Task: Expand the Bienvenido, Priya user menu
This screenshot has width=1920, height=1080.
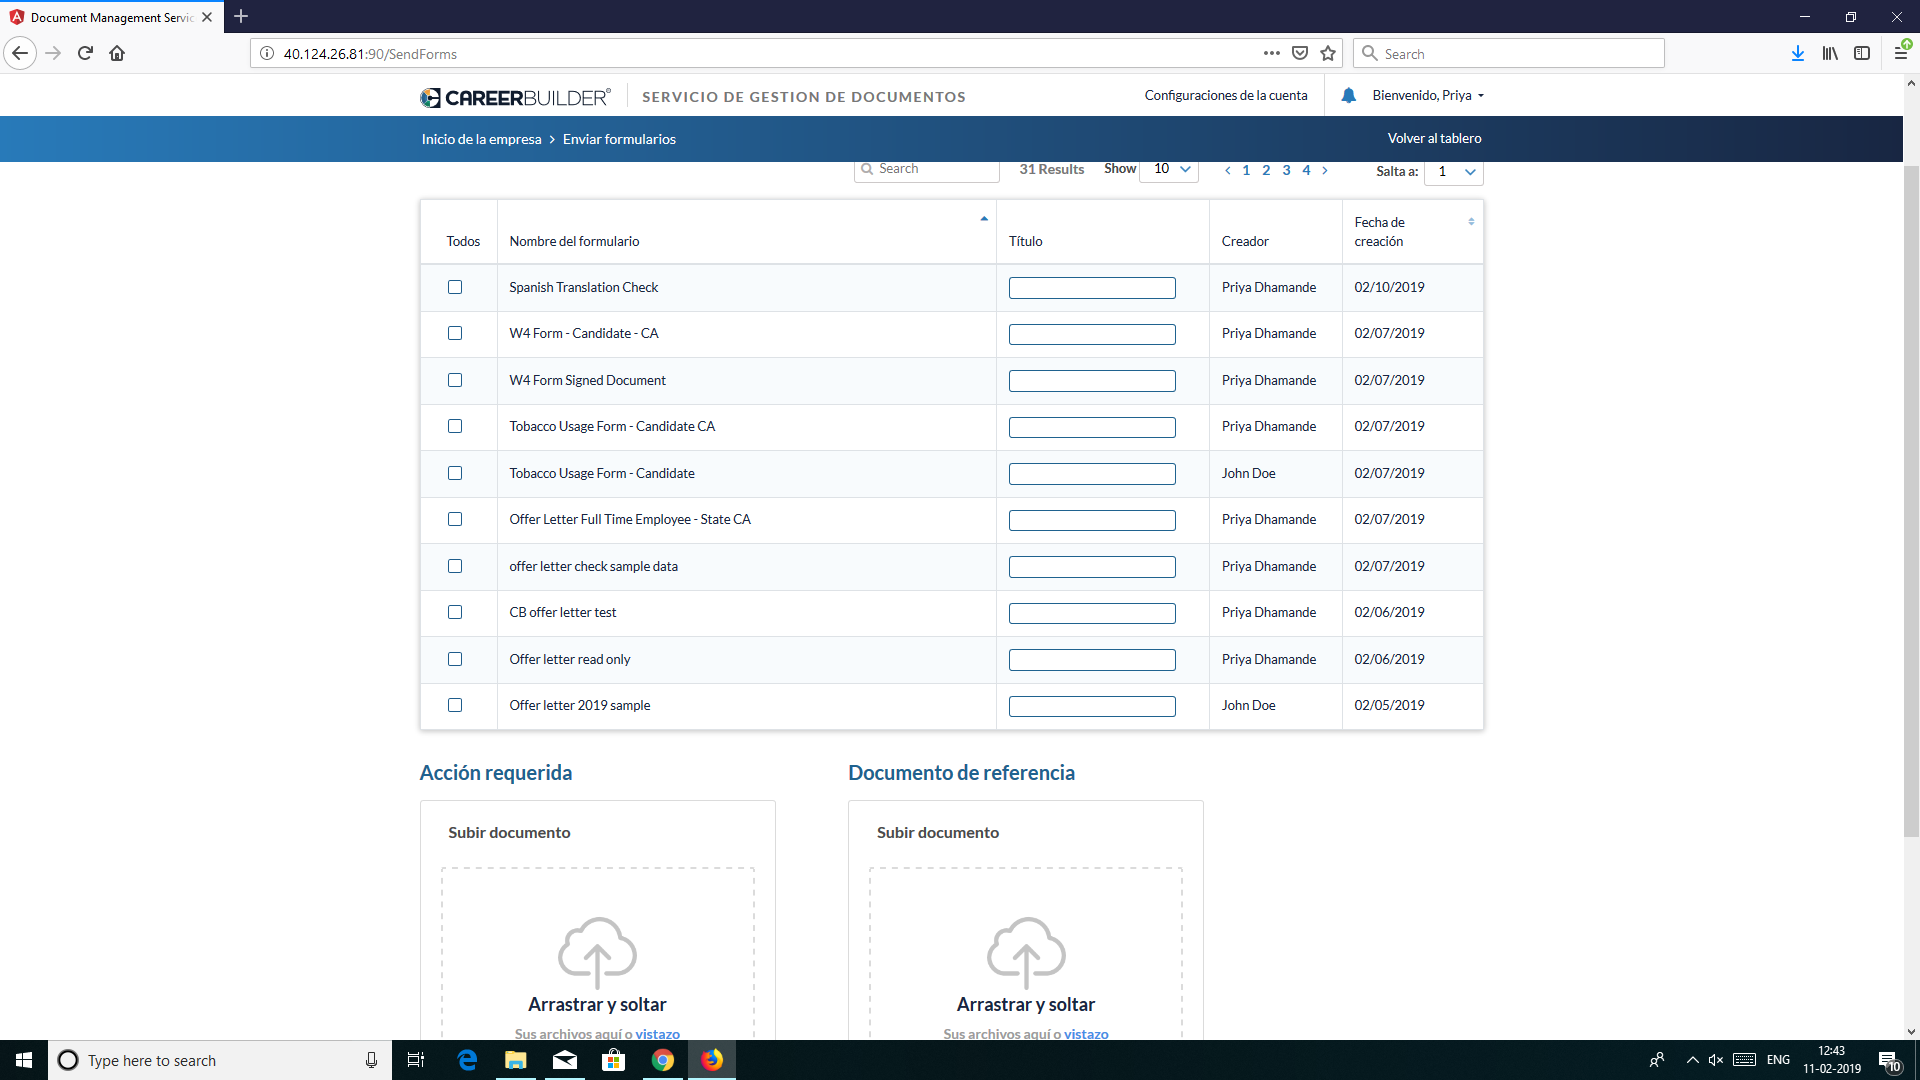Action: click(1428, 96)
